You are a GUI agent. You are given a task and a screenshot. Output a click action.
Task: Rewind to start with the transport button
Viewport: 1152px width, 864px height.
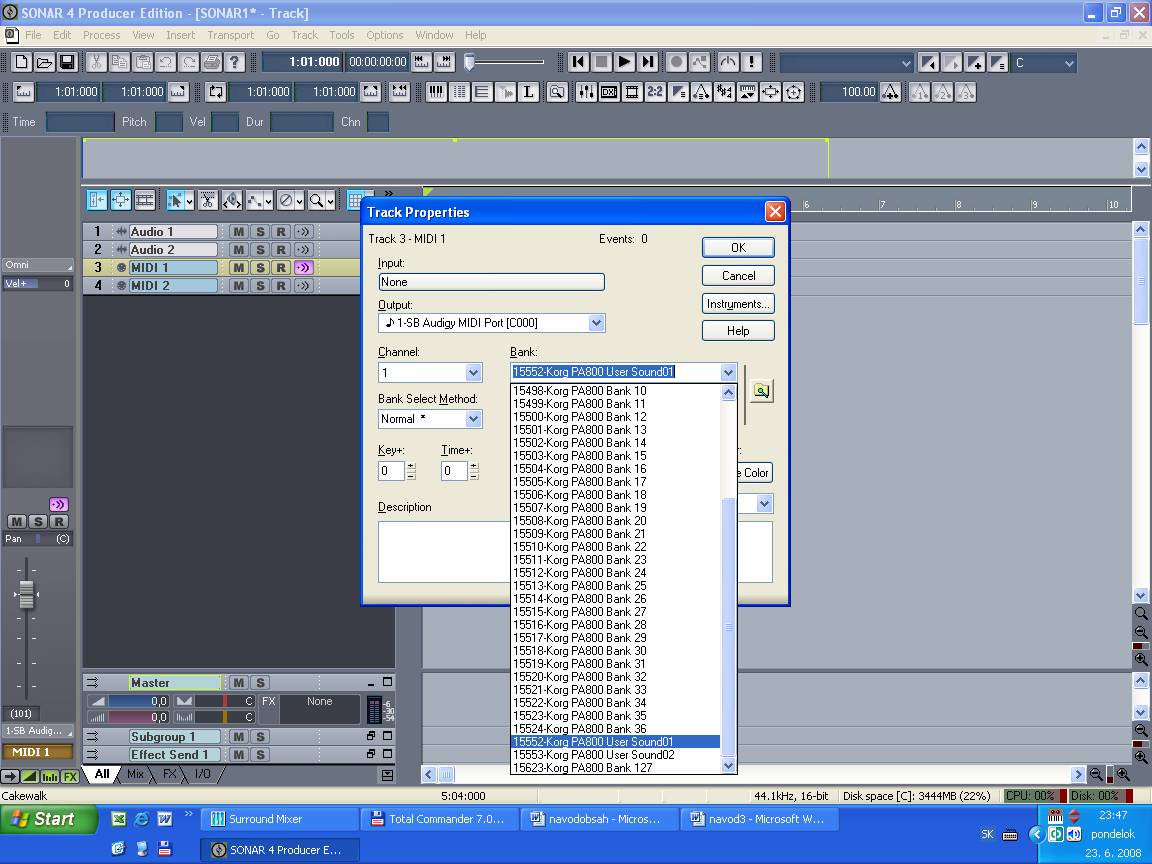pyautogui.click(x=579, y=62)
